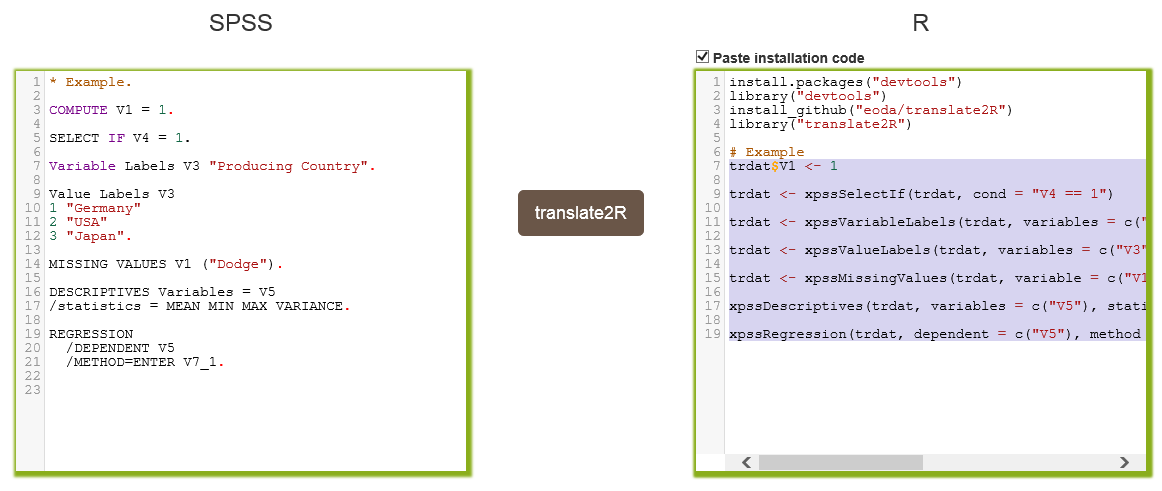Click the R heading
1162x491 pixels.
coord(920,23)
